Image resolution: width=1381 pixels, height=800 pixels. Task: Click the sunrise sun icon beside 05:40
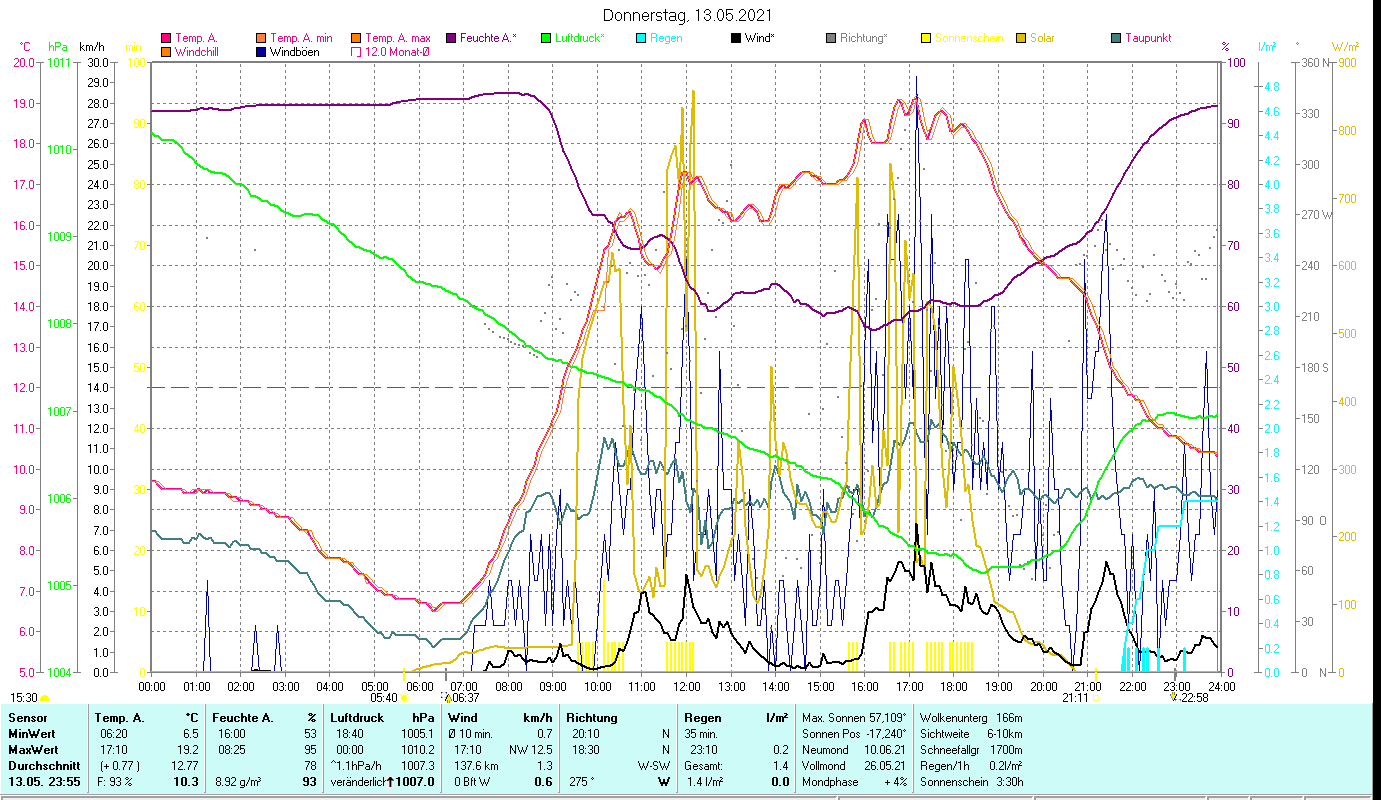tap(405, 698)
